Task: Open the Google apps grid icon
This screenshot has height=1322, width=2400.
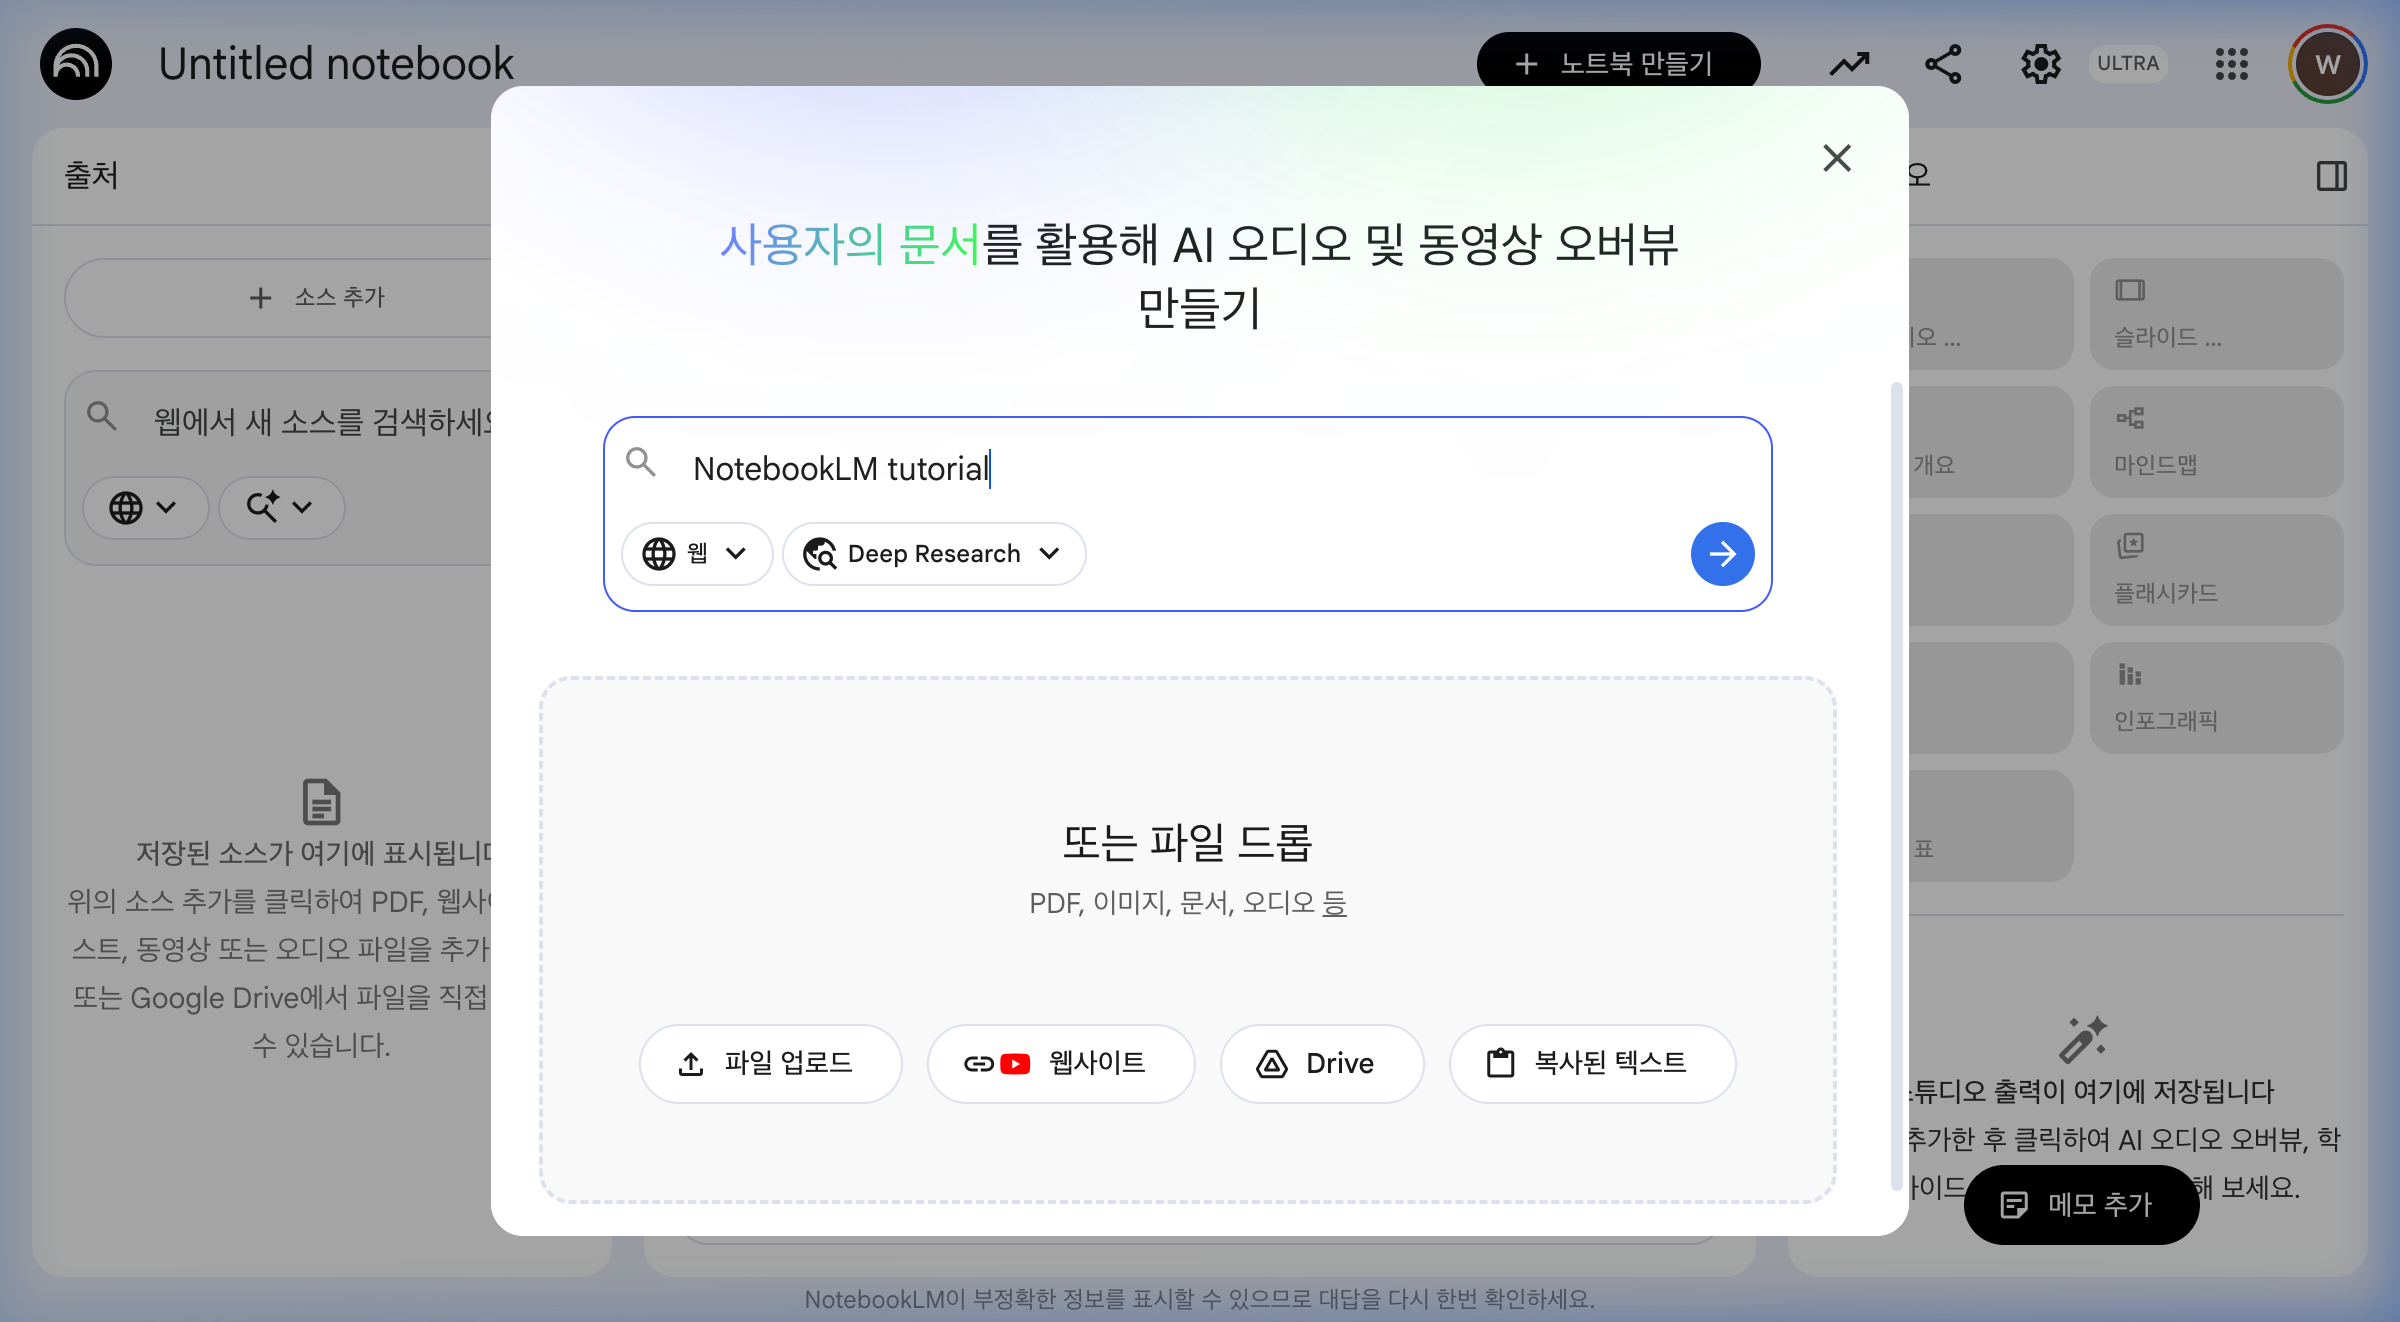Action: (x=2231, y=64)
